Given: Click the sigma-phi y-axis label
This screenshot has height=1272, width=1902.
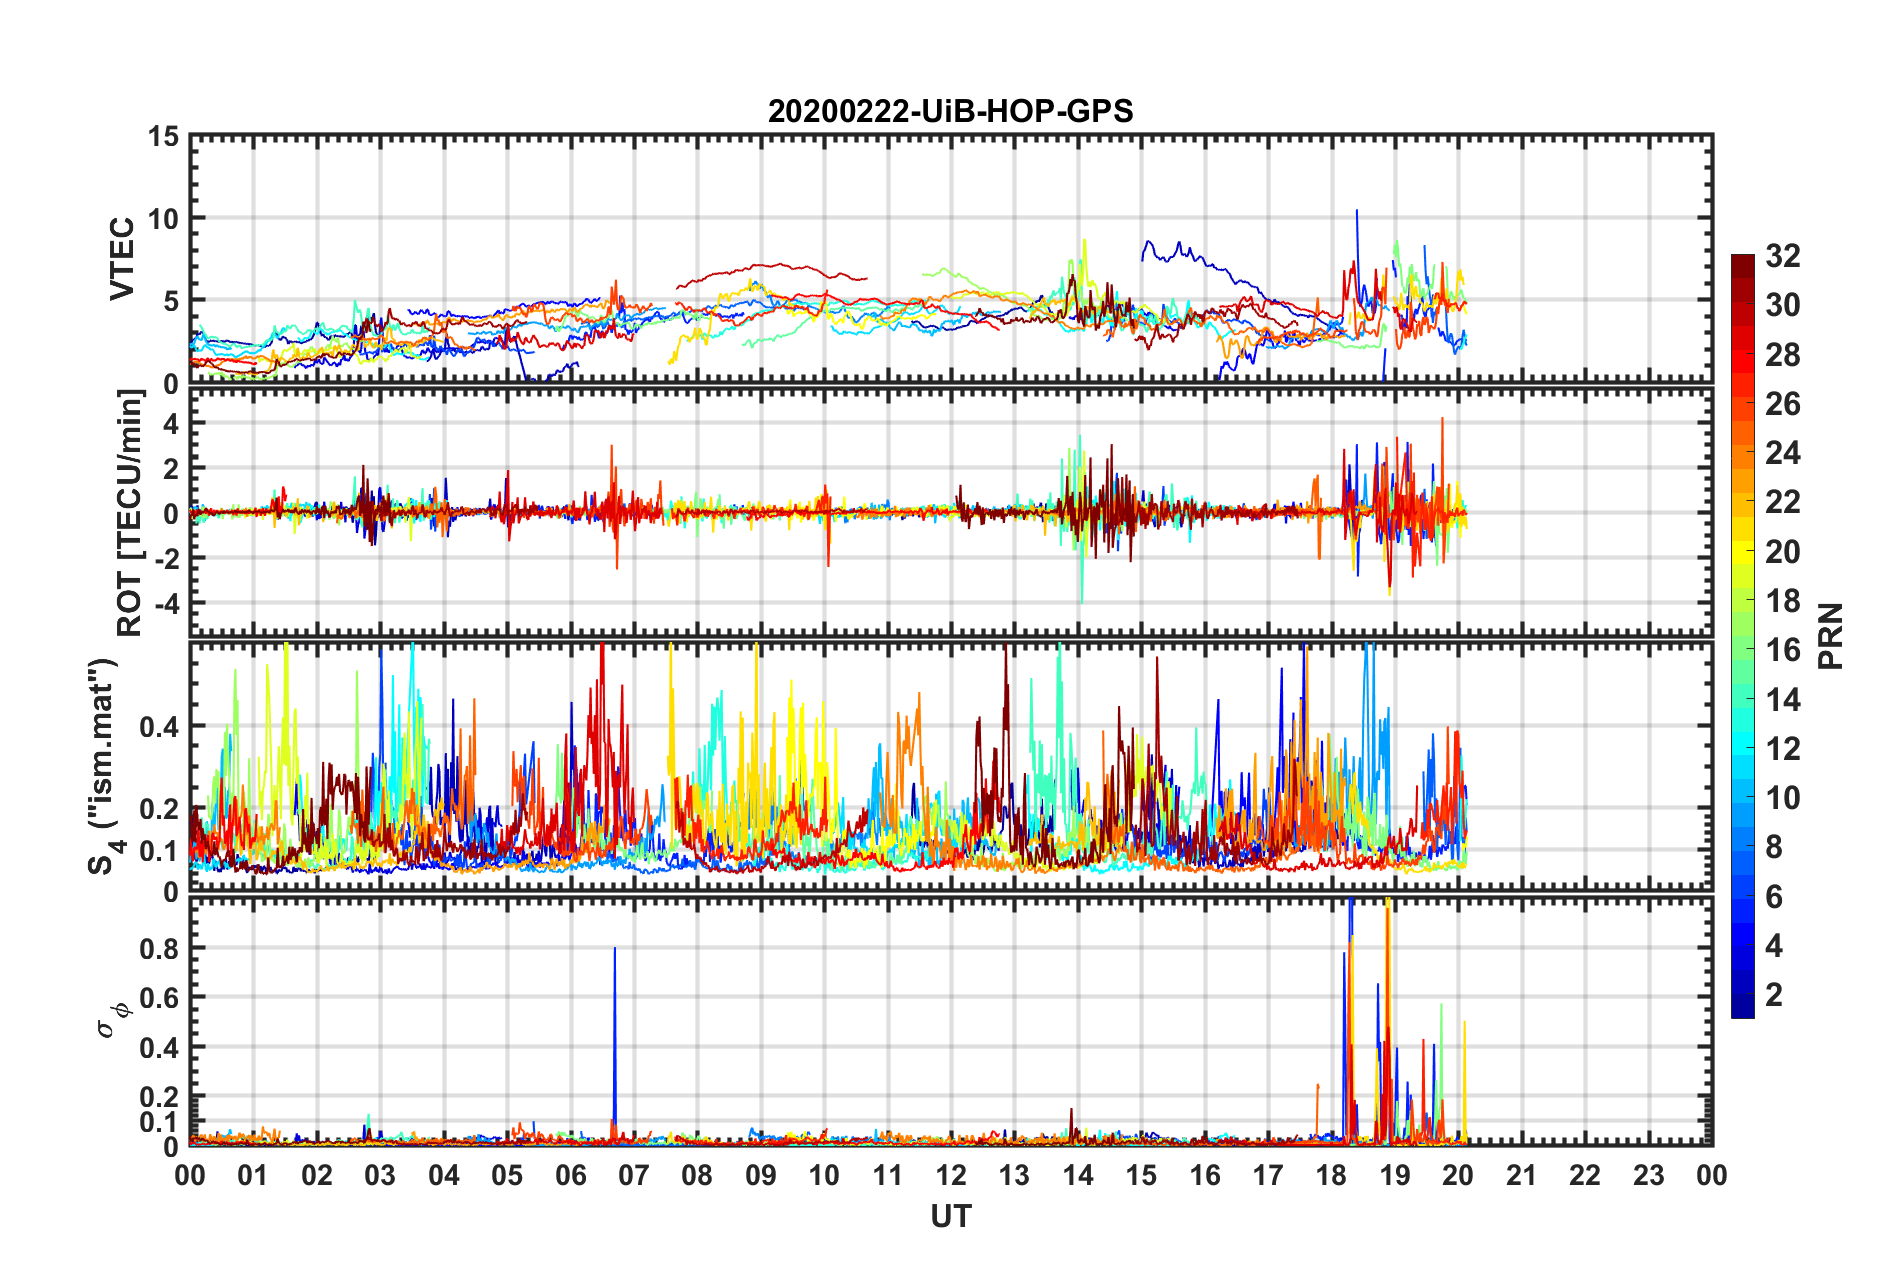Looking at the screenshot, I should tap(112, 1018).
